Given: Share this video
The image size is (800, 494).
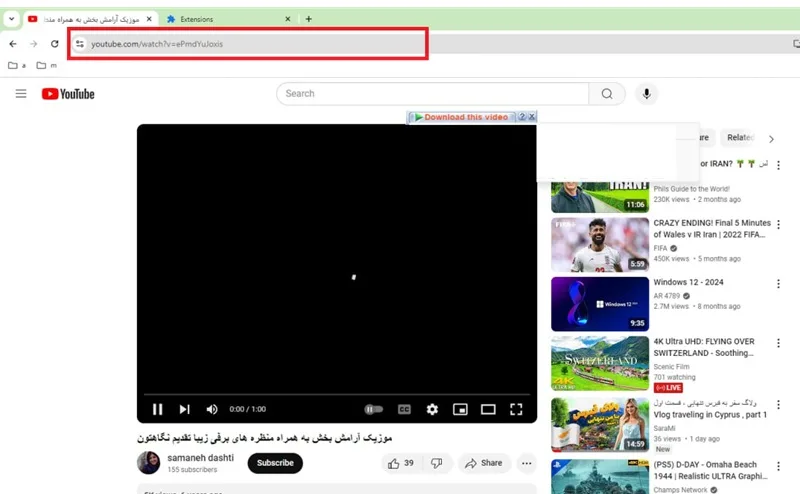Looking at the screenshot, I should (484, 463).
